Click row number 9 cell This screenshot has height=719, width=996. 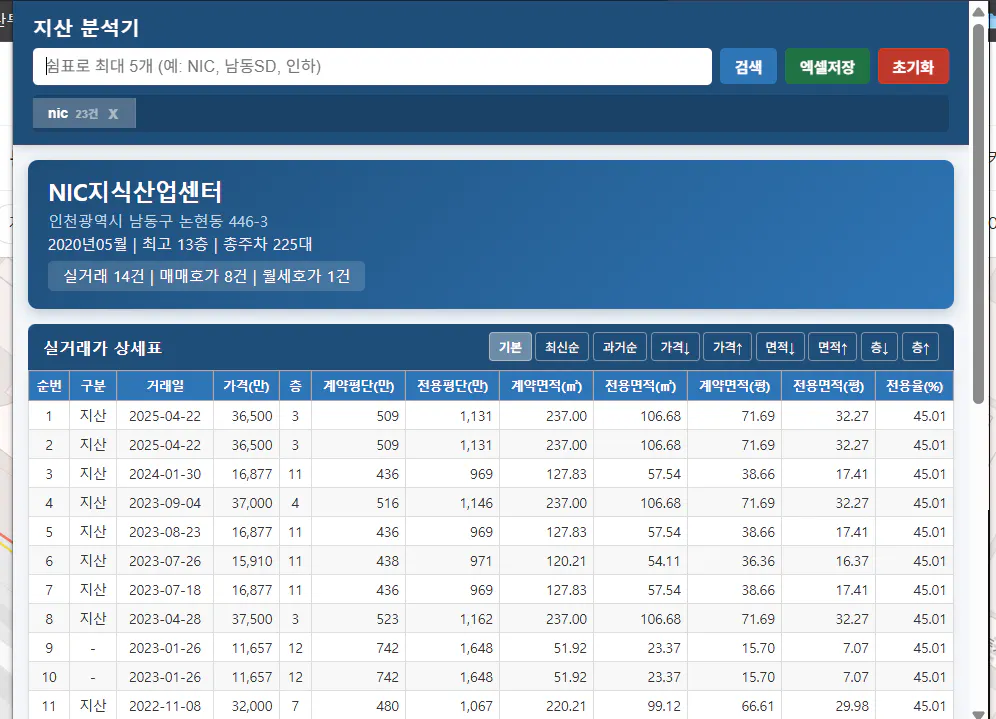point(49,648)
